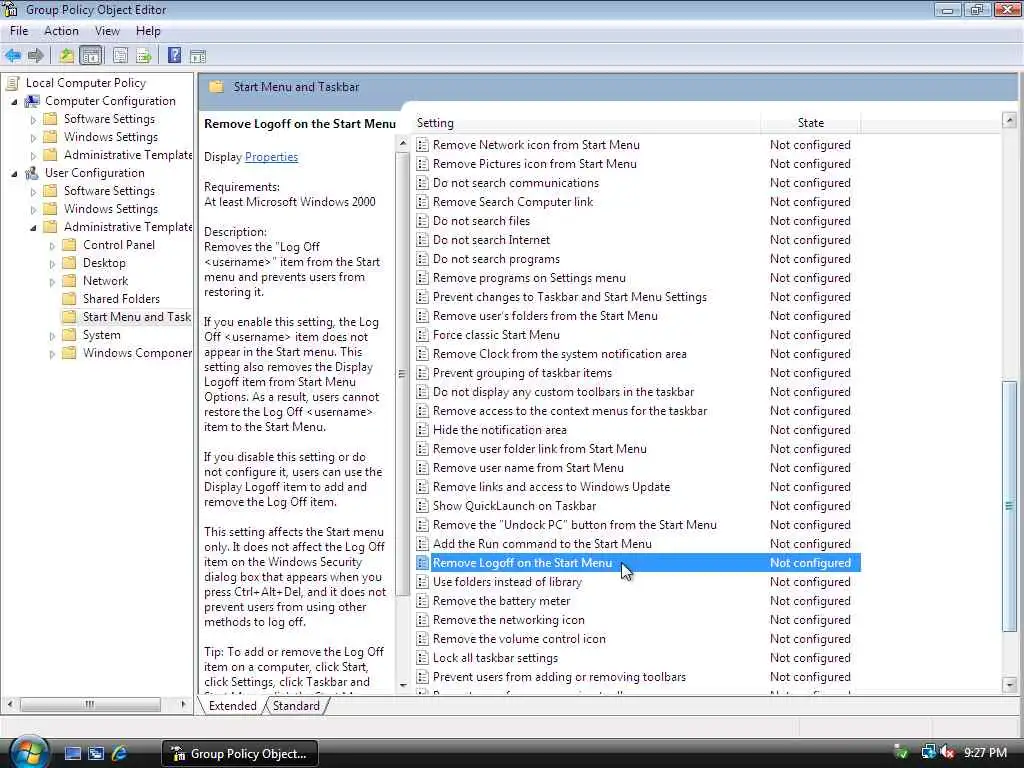Open the Properties link in description
The image size is (1024, 768).
click(271, 157)
